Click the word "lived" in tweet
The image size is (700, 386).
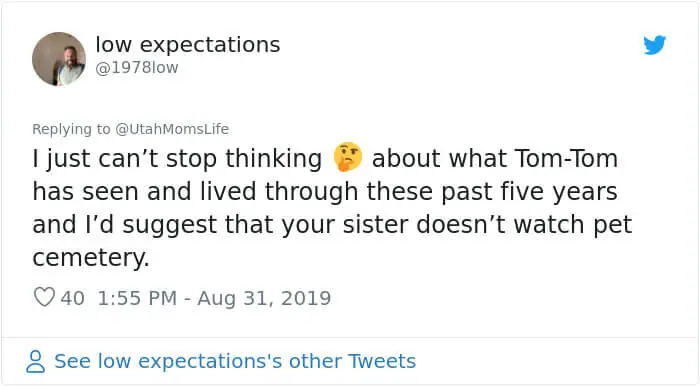[x=228, y=191]
